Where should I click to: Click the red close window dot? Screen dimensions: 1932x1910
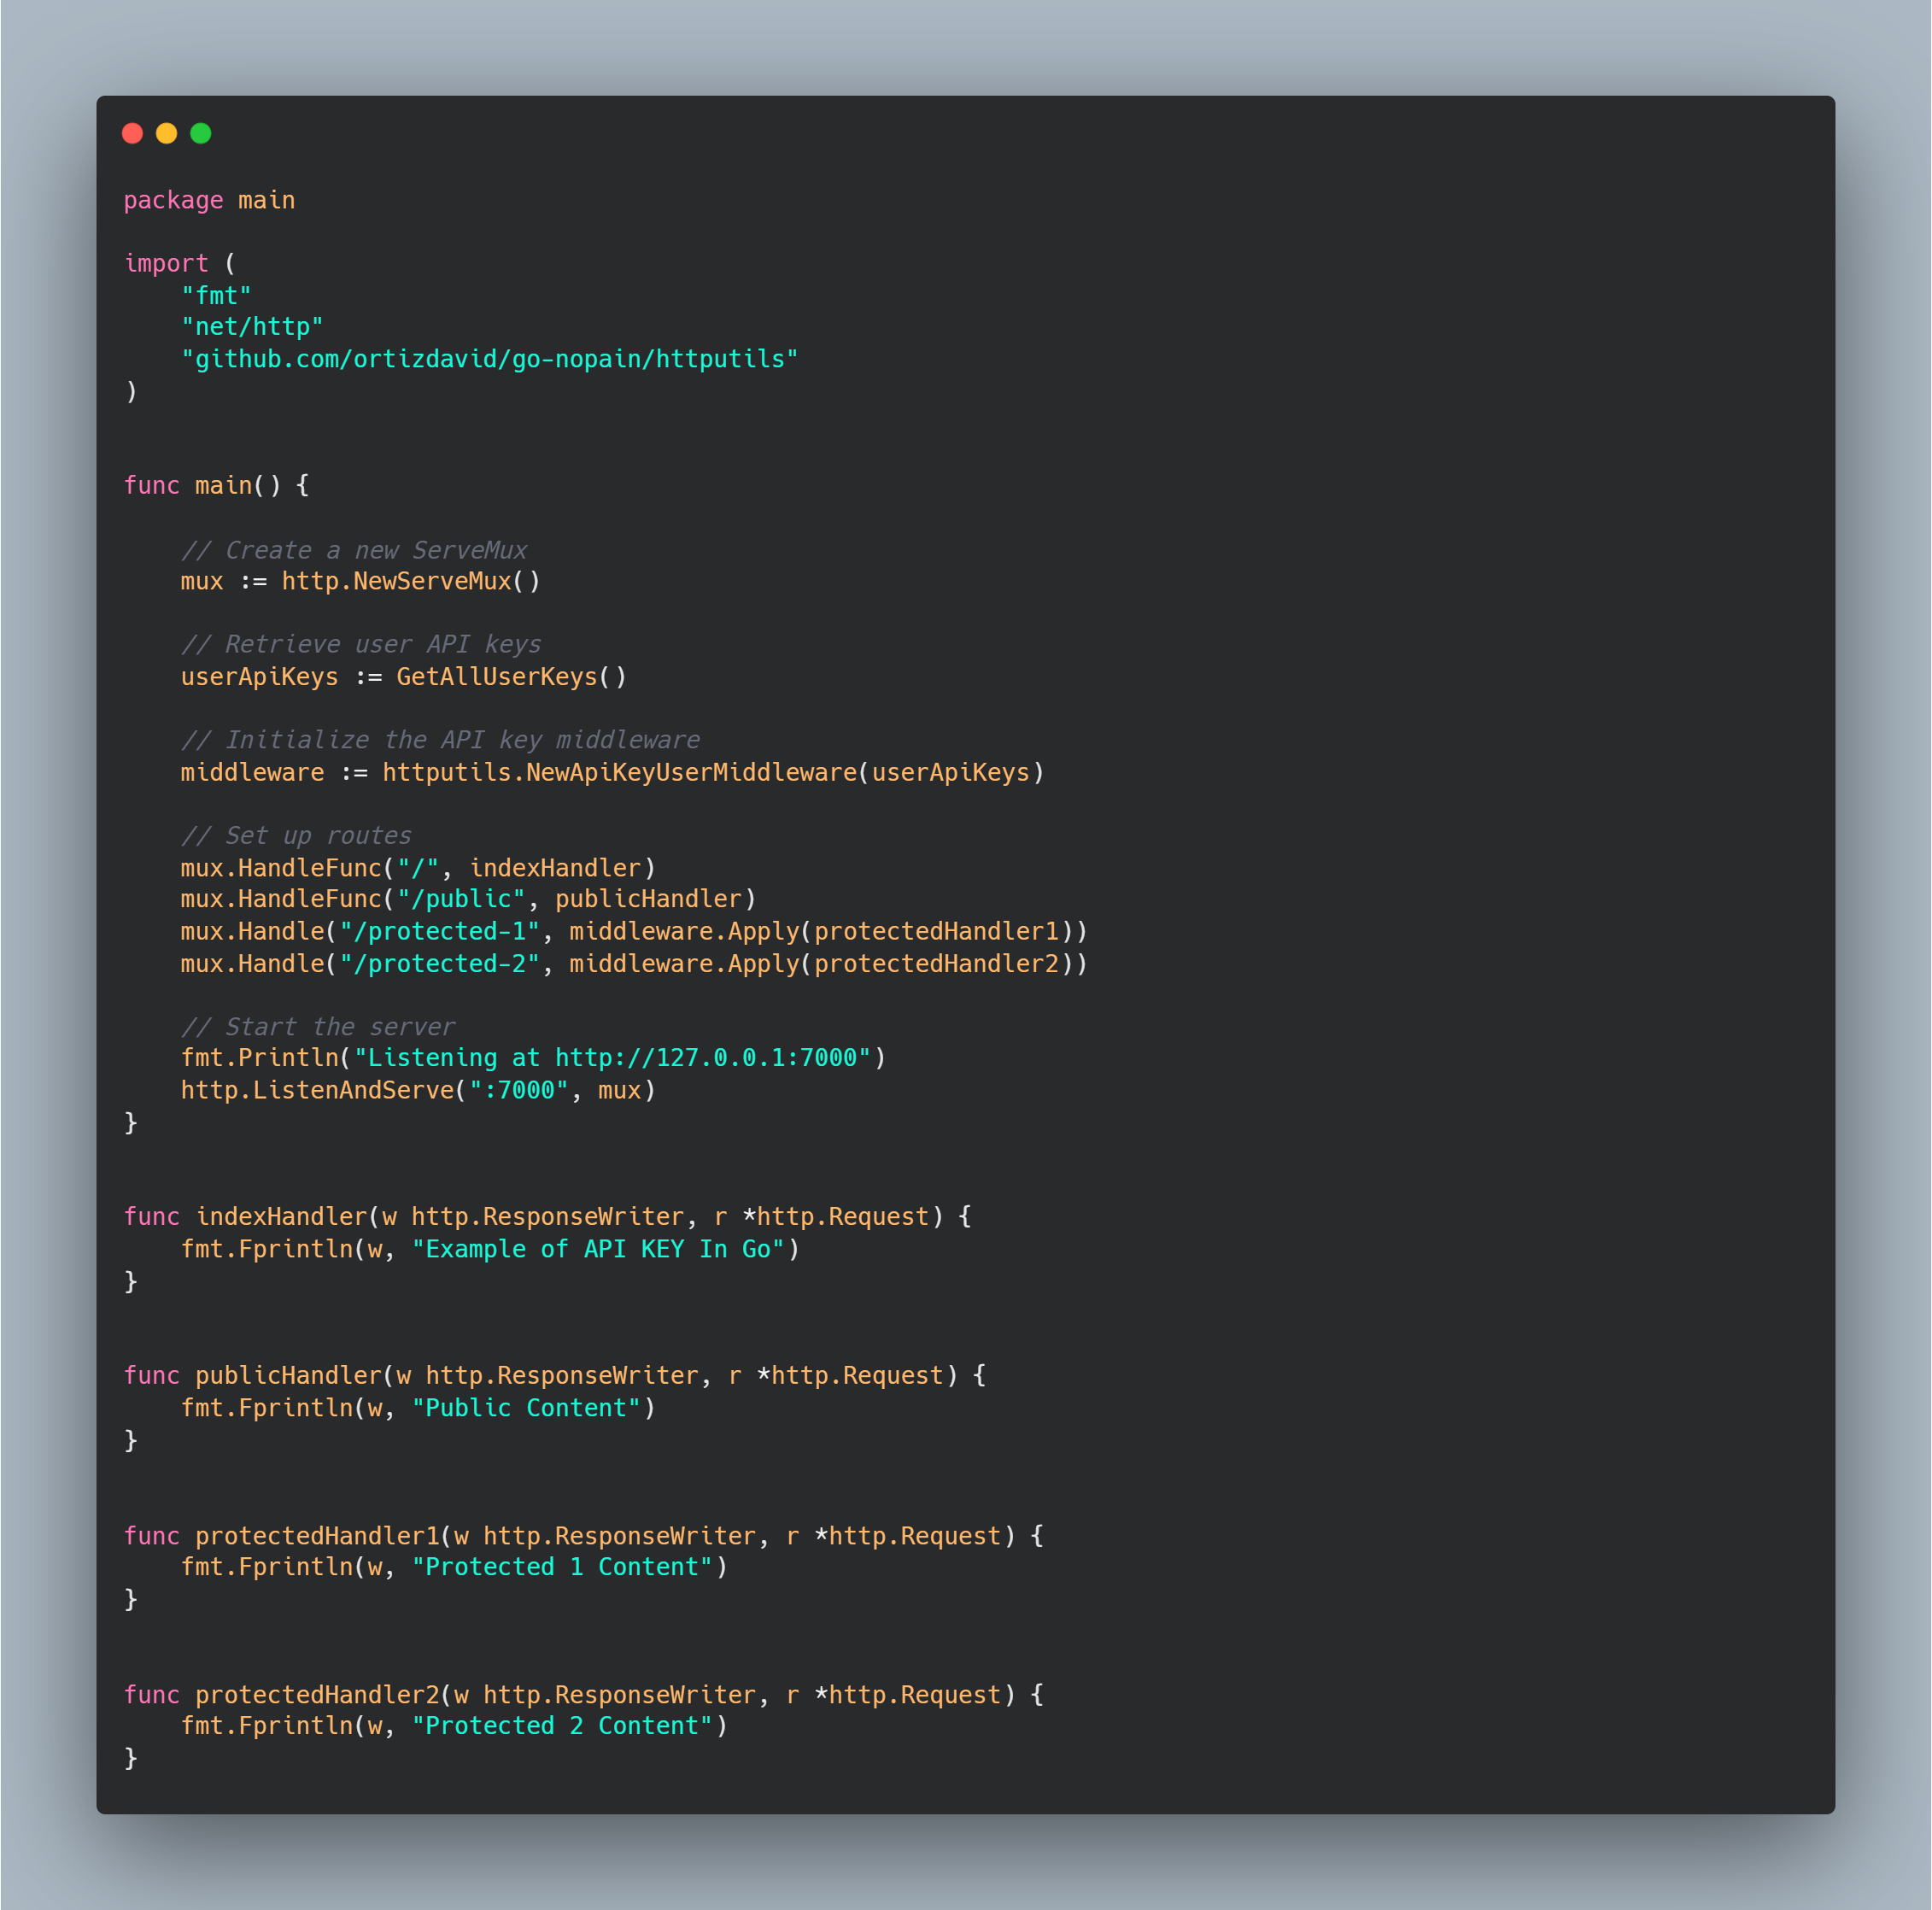point(132,133)
